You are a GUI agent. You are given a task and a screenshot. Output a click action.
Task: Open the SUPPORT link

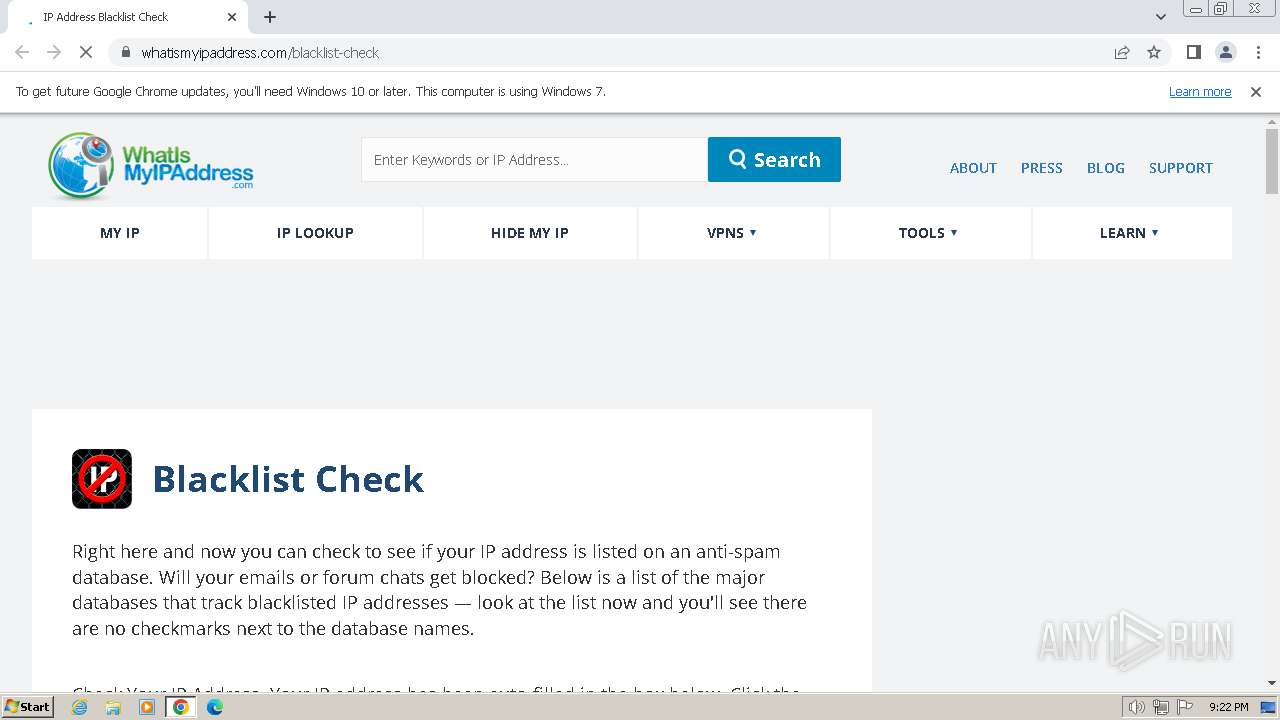pyautogui.click(x=1180, y=168)
